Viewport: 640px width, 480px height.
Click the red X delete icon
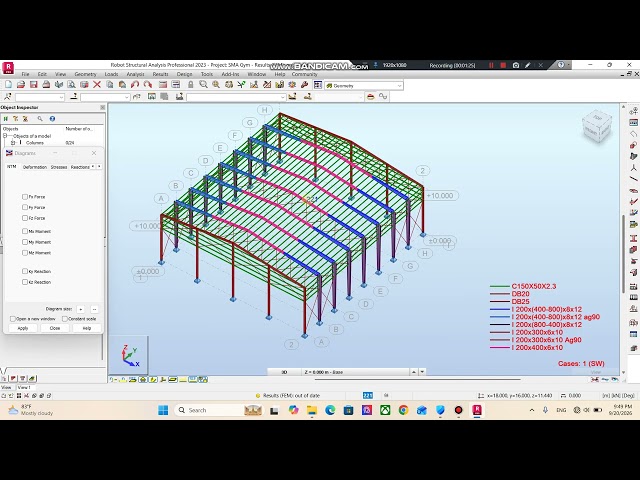point(97,84)
